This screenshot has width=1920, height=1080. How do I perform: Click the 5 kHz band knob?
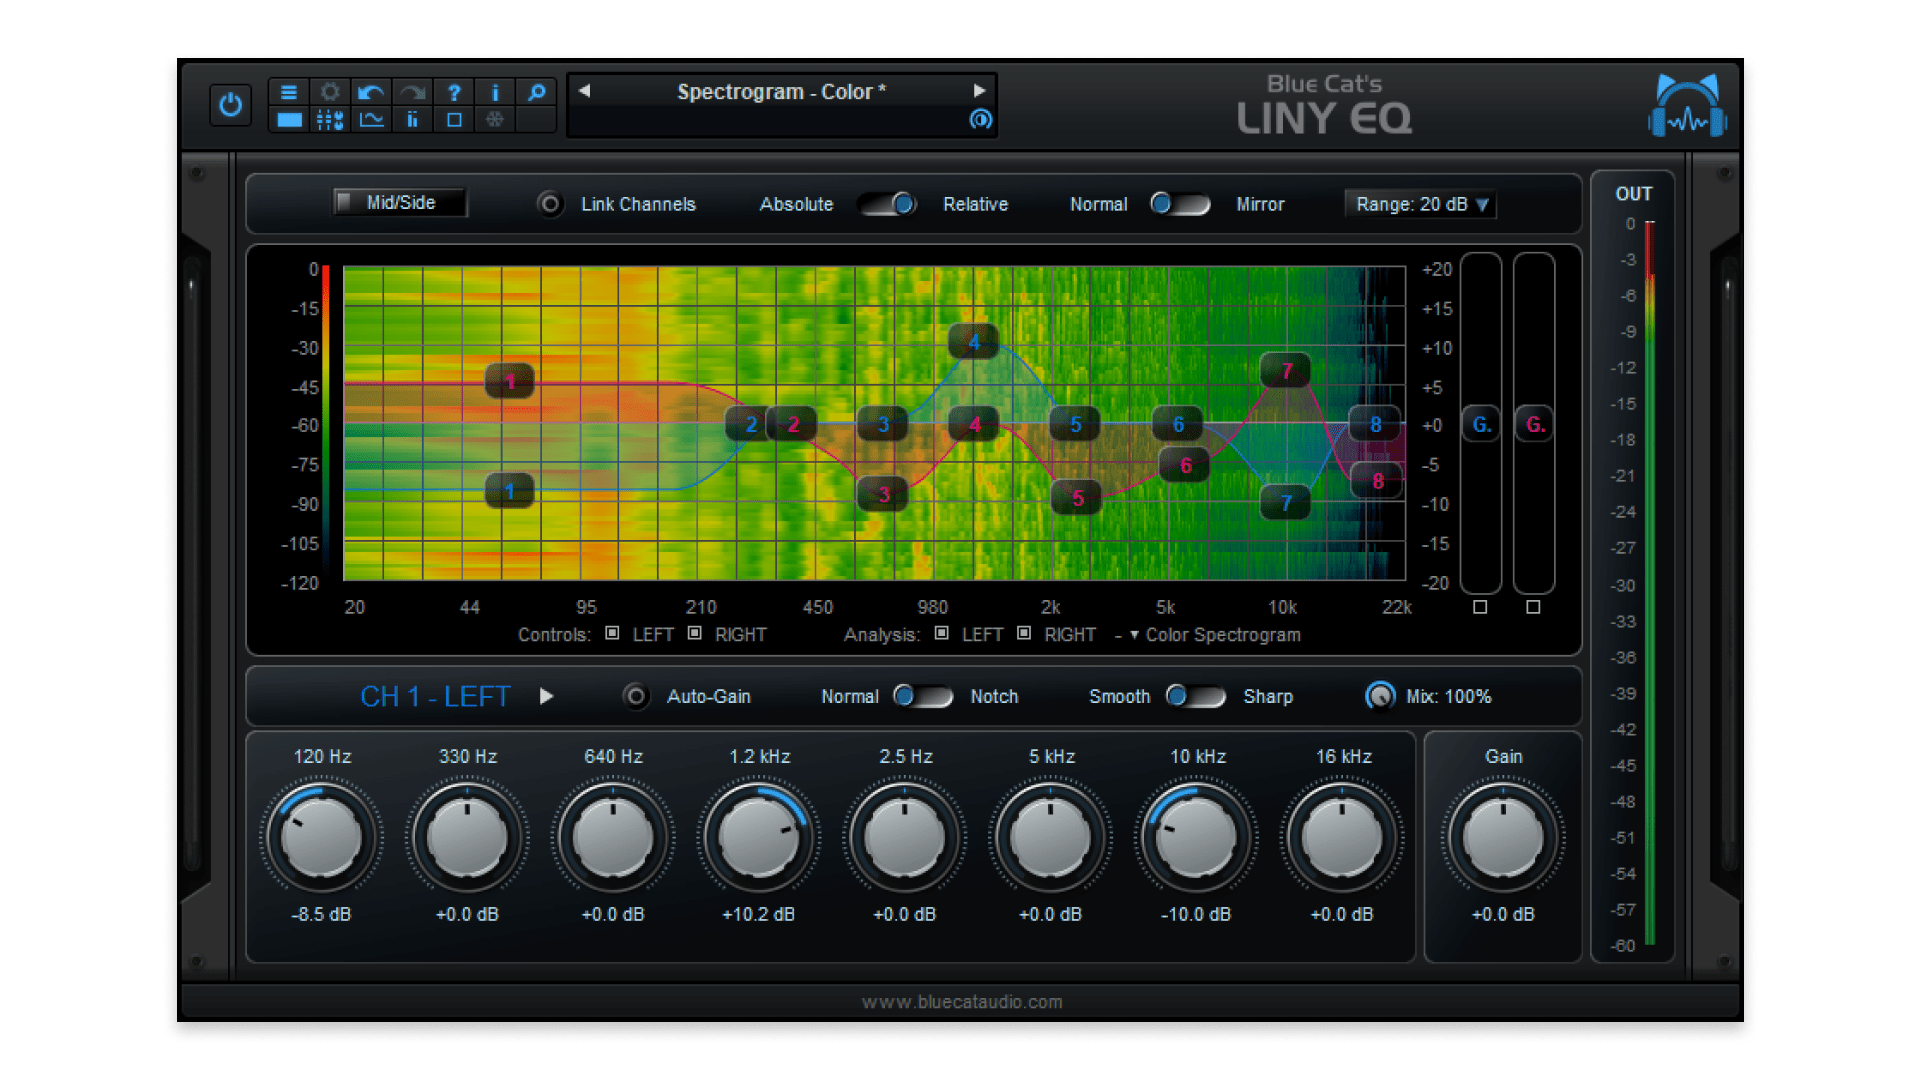pyautogui.click(x=1050, y=838)
